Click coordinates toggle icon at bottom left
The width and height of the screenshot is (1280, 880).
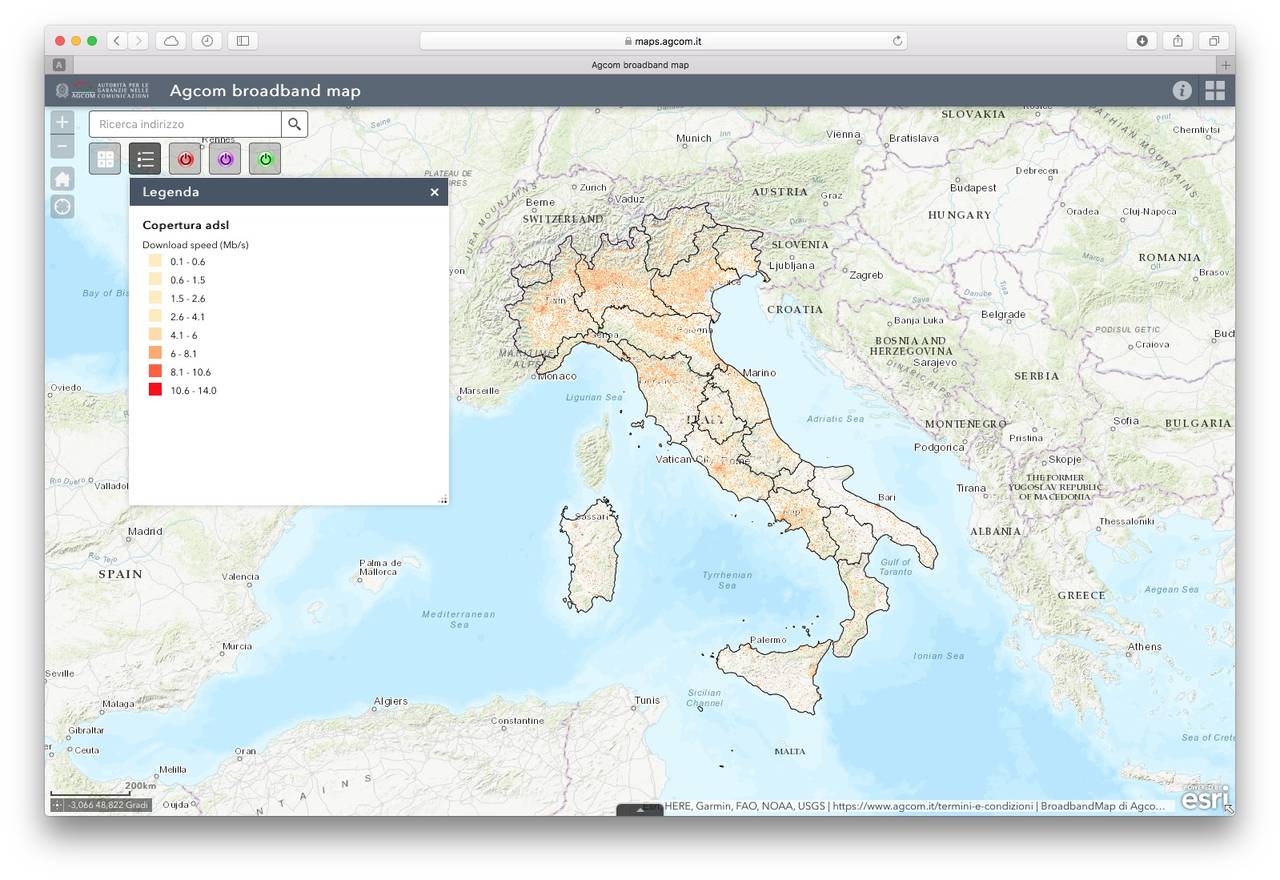(58, 805)
